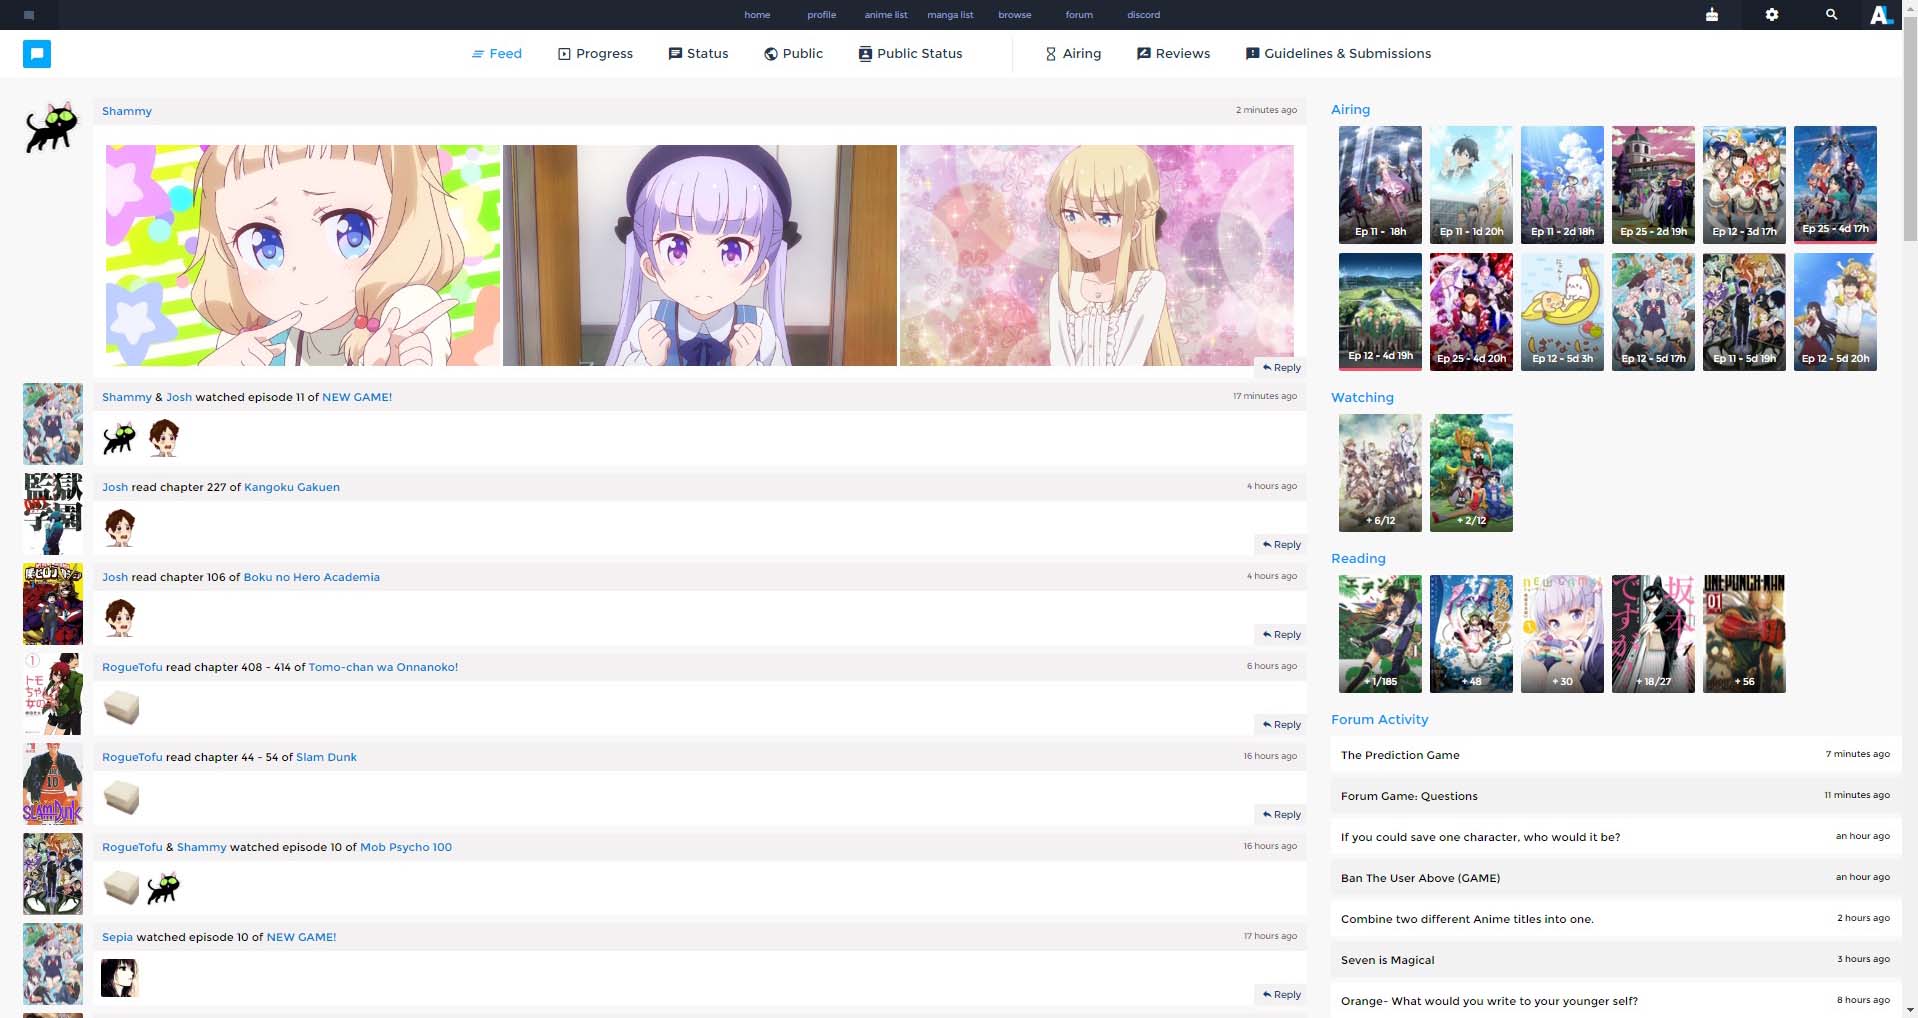Open the Reviews tab
Viewport: 1918px width, 1018px height.
coord(1173,54)
